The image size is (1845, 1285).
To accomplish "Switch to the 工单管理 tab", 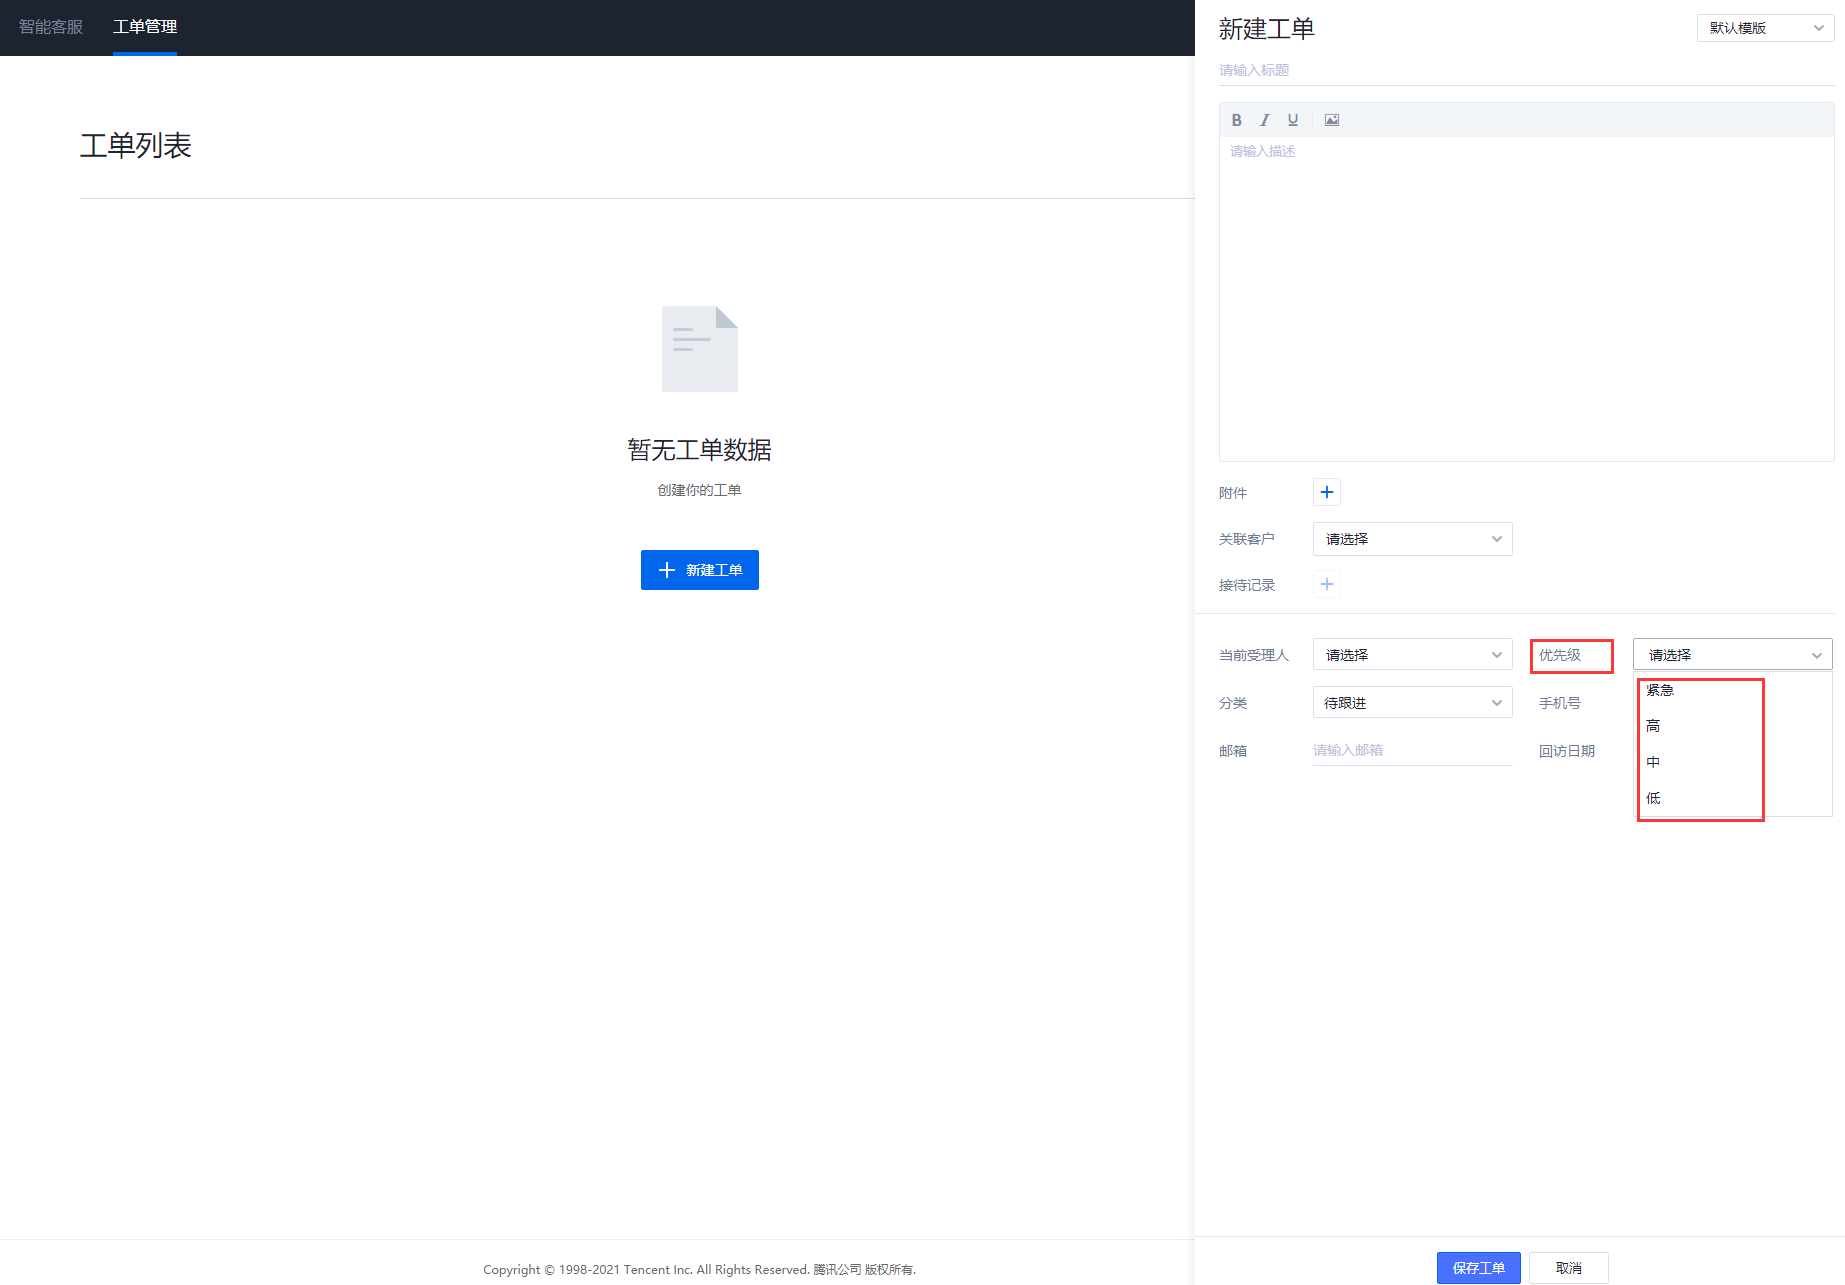I will (145, 27).
